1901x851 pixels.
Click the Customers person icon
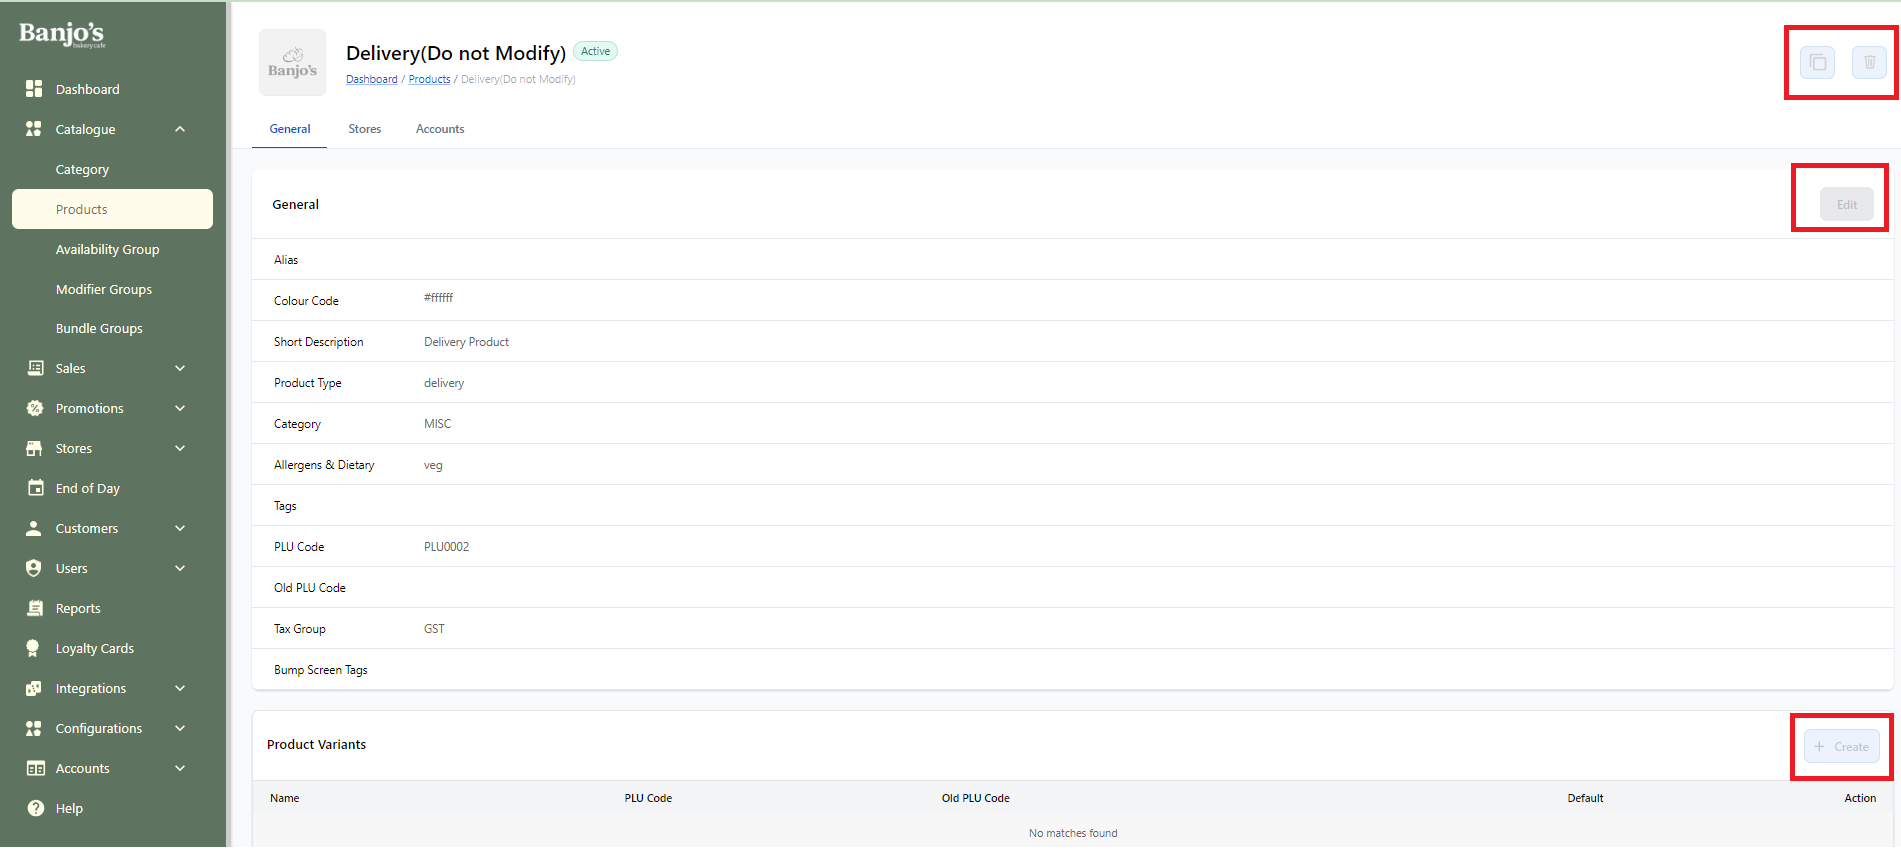34,528
